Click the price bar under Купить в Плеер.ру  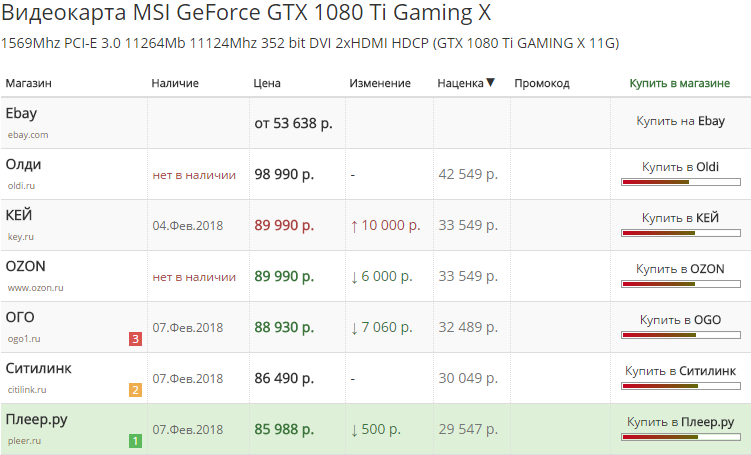(x=681, y=437)
